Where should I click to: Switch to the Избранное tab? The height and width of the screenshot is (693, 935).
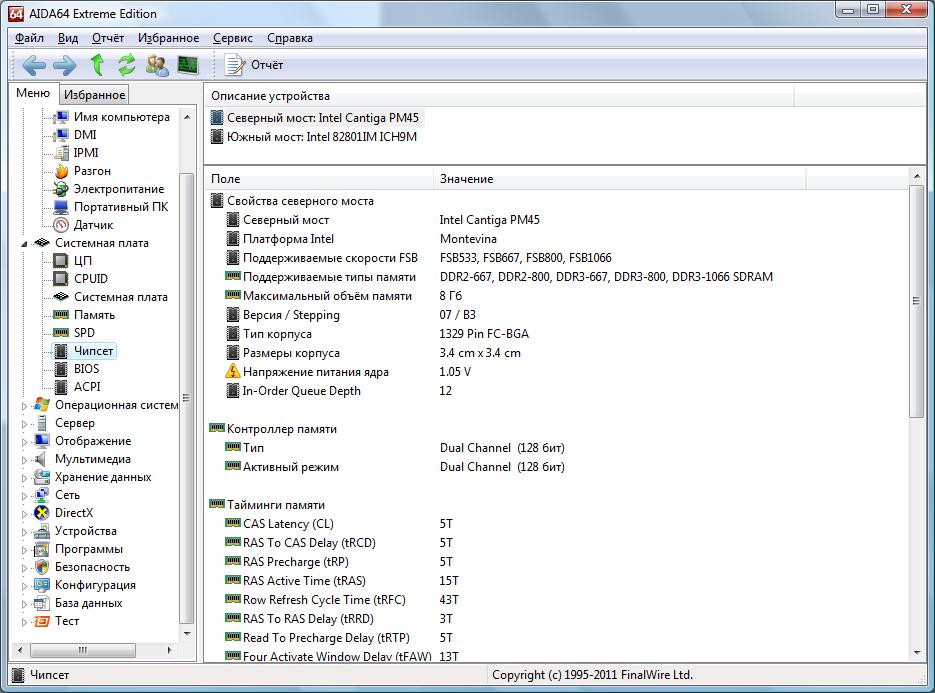(94, 94)
